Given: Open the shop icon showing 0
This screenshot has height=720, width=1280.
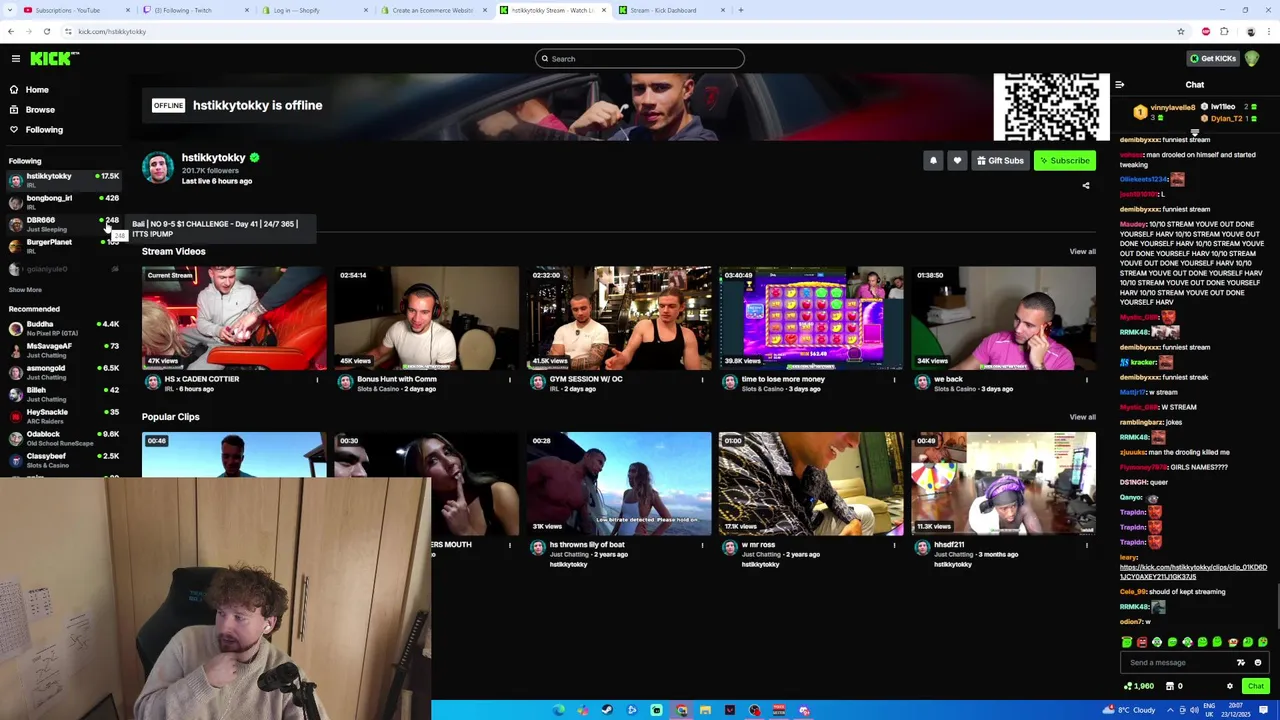Looking at the screenshot, I should (x=1175, y=686).
